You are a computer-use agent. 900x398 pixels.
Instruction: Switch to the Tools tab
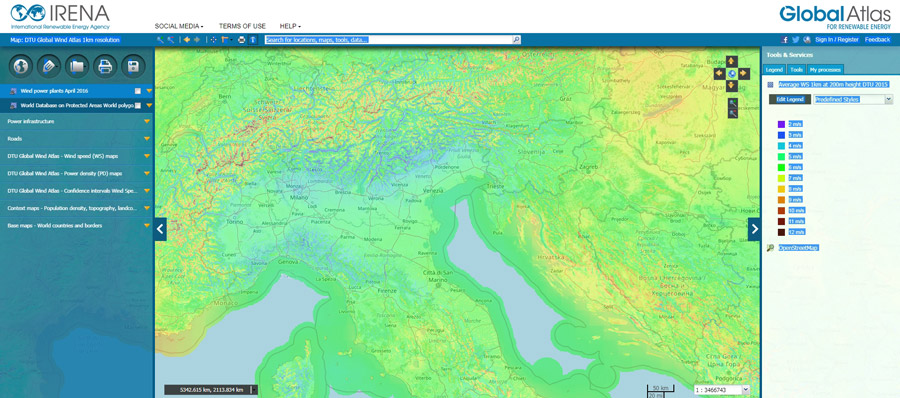(796, 69)
